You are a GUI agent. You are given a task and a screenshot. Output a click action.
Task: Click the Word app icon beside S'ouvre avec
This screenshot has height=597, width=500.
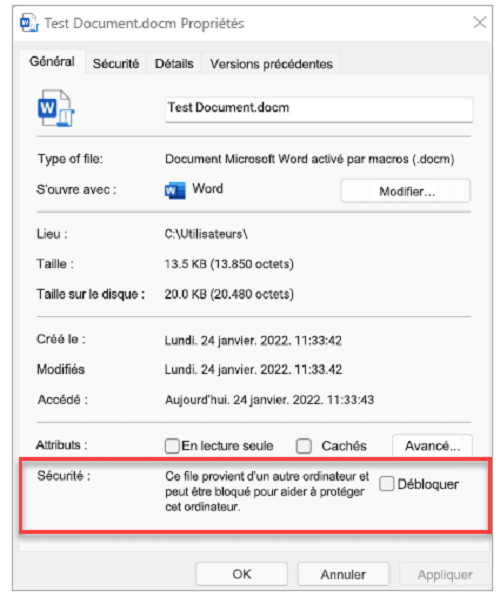pyautogui.click(x=175, y=190)
